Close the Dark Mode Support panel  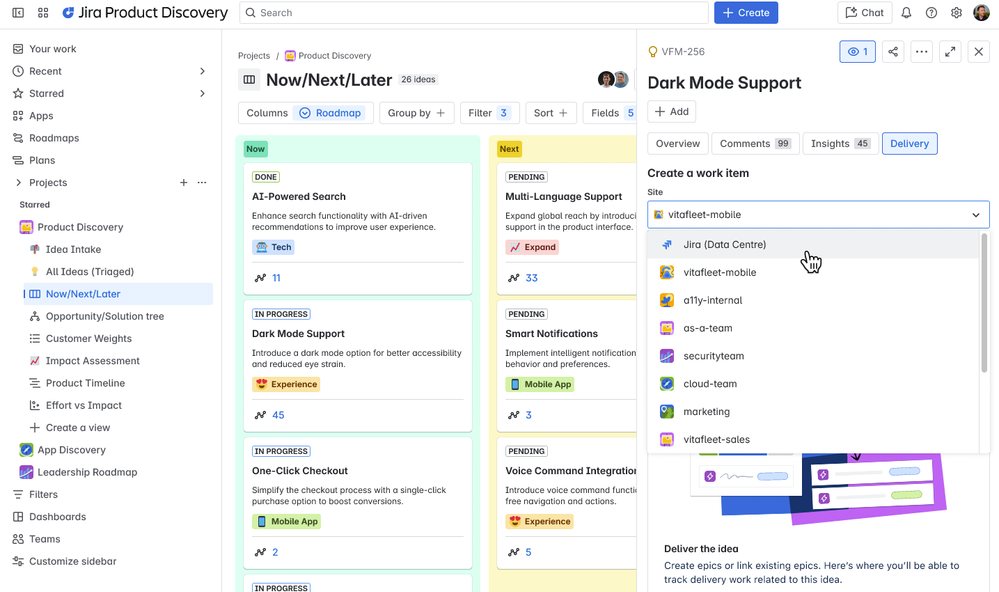(979, 52)
